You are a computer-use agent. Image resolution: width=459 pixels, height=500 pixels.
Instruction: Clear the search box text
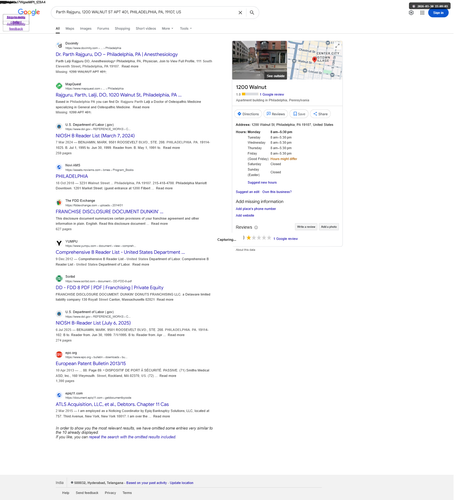[240, 12]
